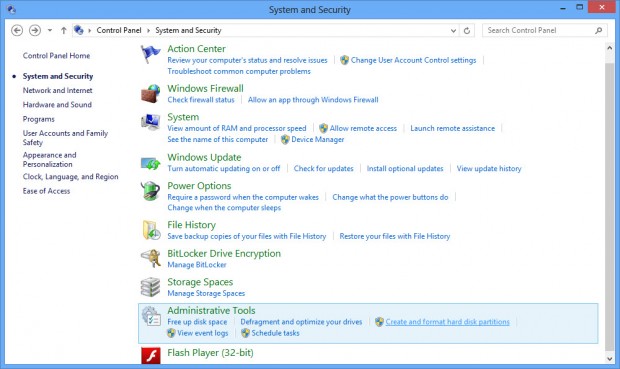Click the Action Center flag icon

[x=151, y=54]
